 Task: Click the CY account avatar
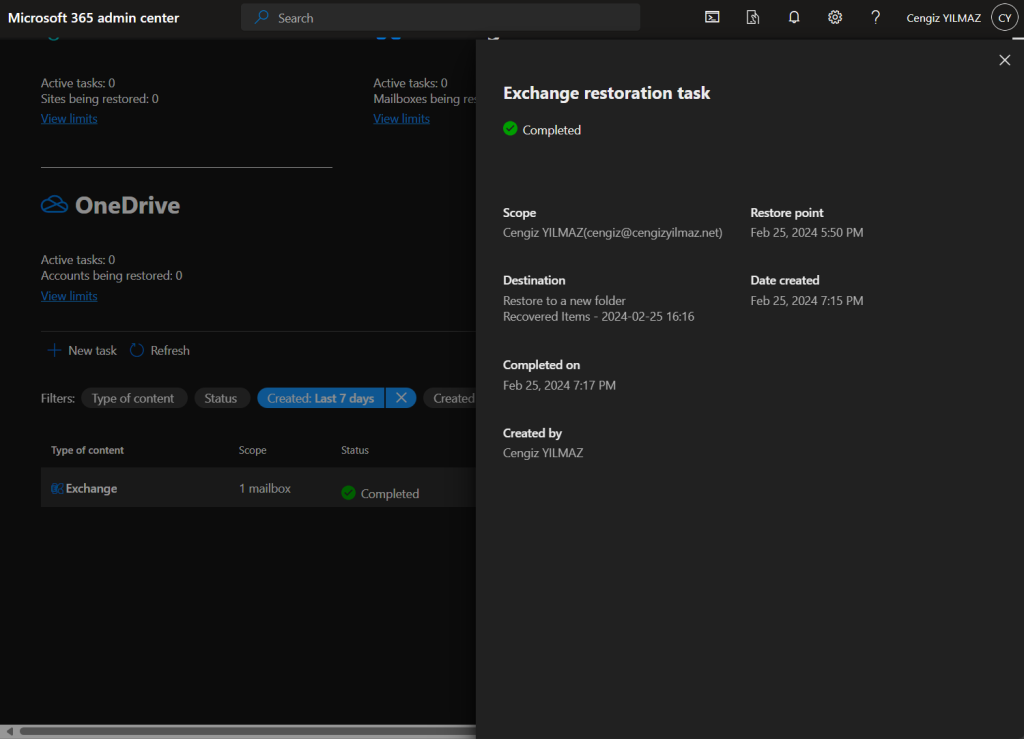click(1004, 17)
